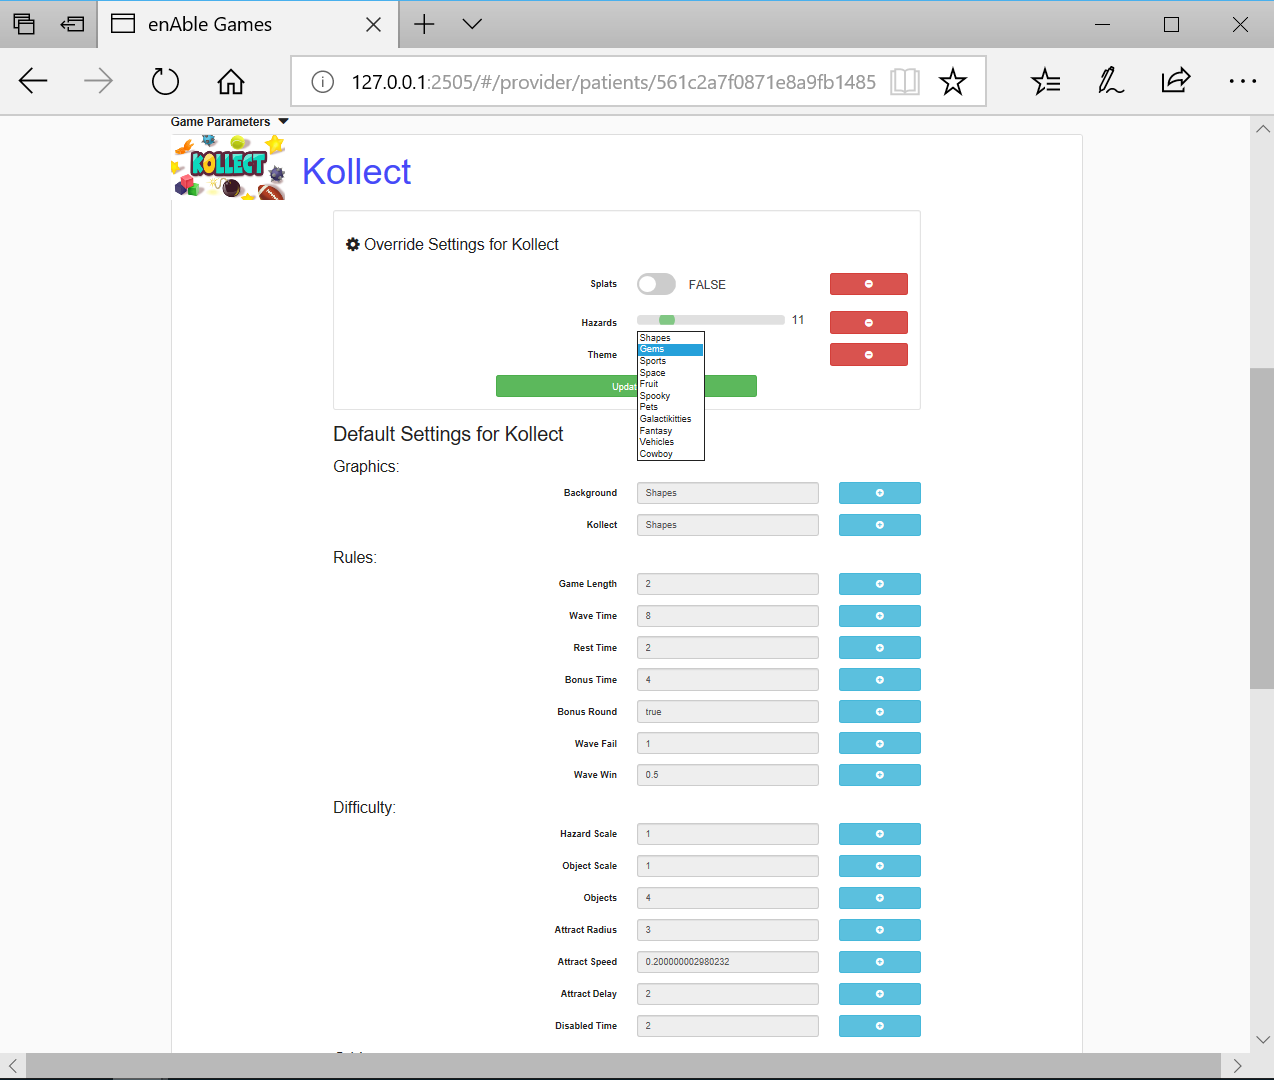
Task: Click the Kollect game logo
Action: (x=229, y=167)
